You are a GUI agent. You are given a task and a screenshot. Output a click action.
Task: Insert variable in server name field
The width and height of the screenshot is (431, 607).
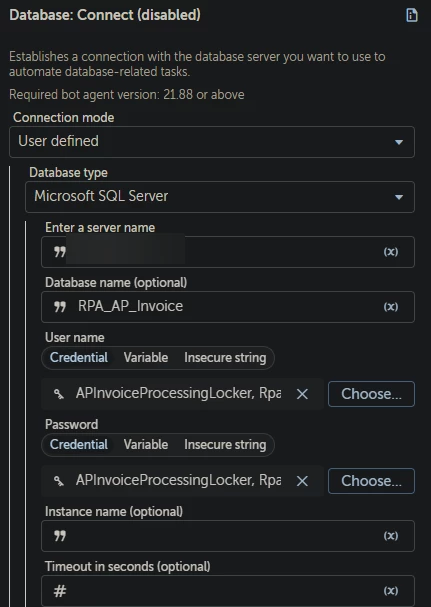pyautogui.click(x=391, y=252)
